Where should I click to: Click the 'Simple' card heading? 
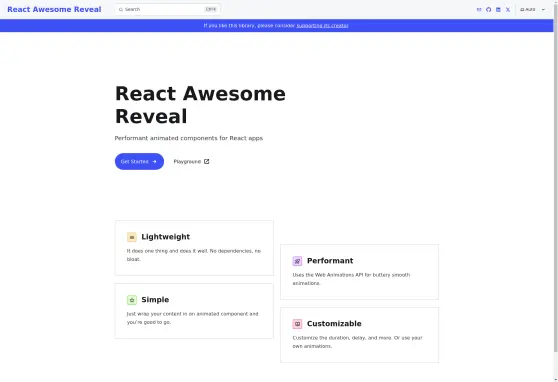coord(155,300)
